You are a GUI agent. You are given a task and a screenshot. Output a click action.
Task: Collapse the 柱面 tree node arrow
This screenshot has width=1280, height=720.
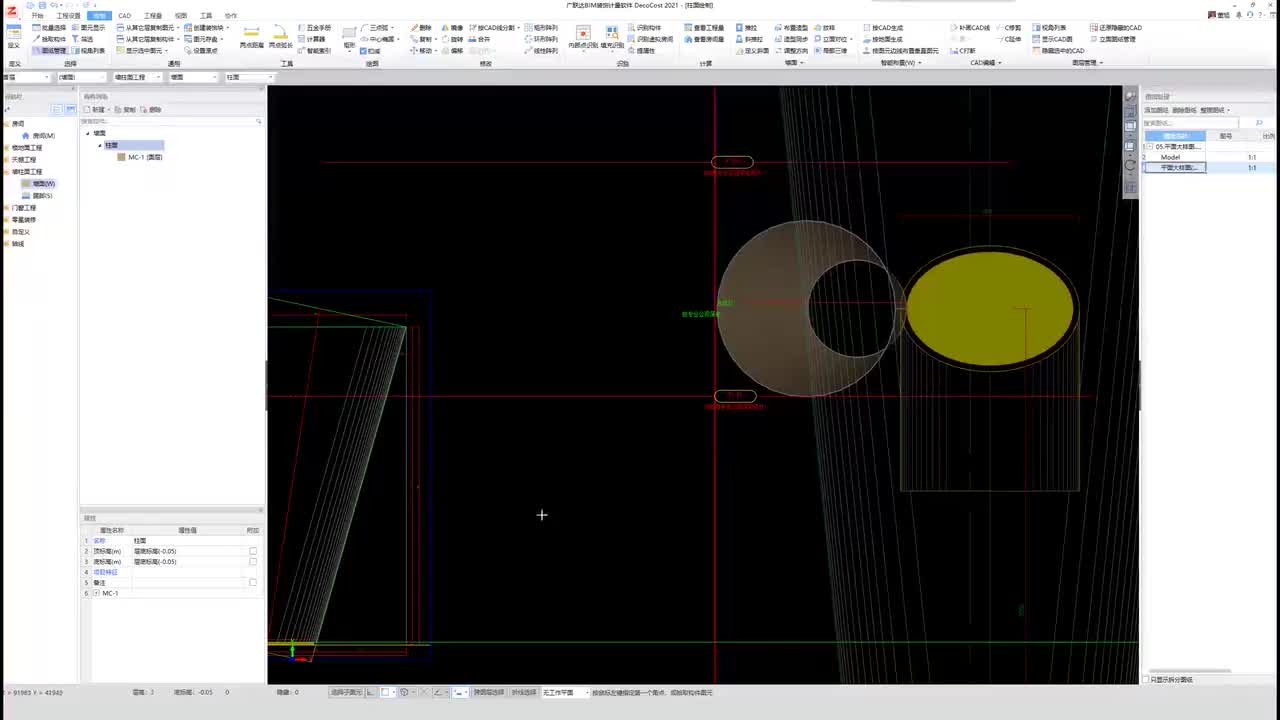pyautogui.click(x=100, y=145)
